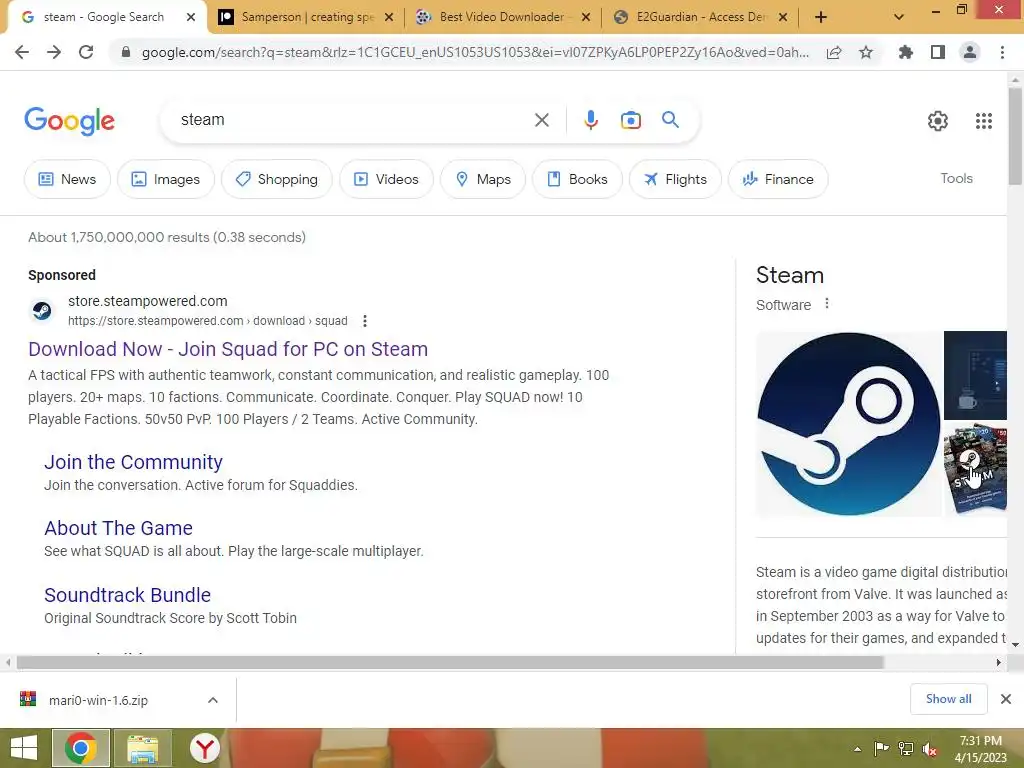Open the dark Steam screenshot thumbnail

pos(975,375)
